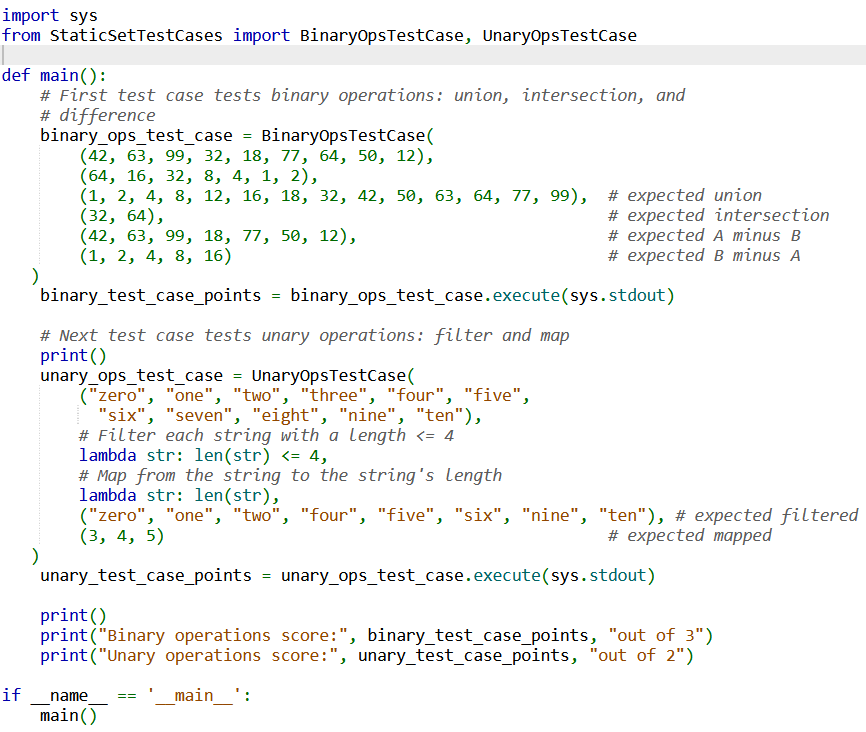866x732 pixels.
Task: Click the "Unary operations score:" string
Action: [218, 656]
